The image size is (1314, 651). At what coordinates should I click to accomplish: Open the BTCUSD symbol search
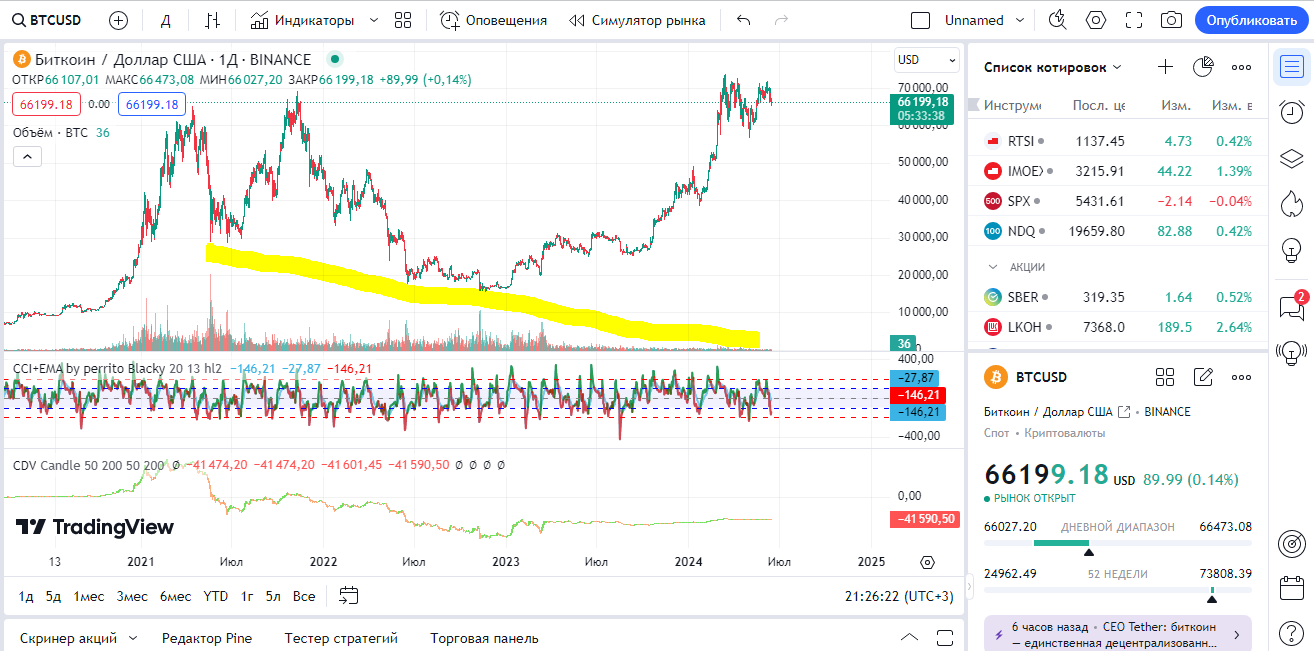click(47, 20)
